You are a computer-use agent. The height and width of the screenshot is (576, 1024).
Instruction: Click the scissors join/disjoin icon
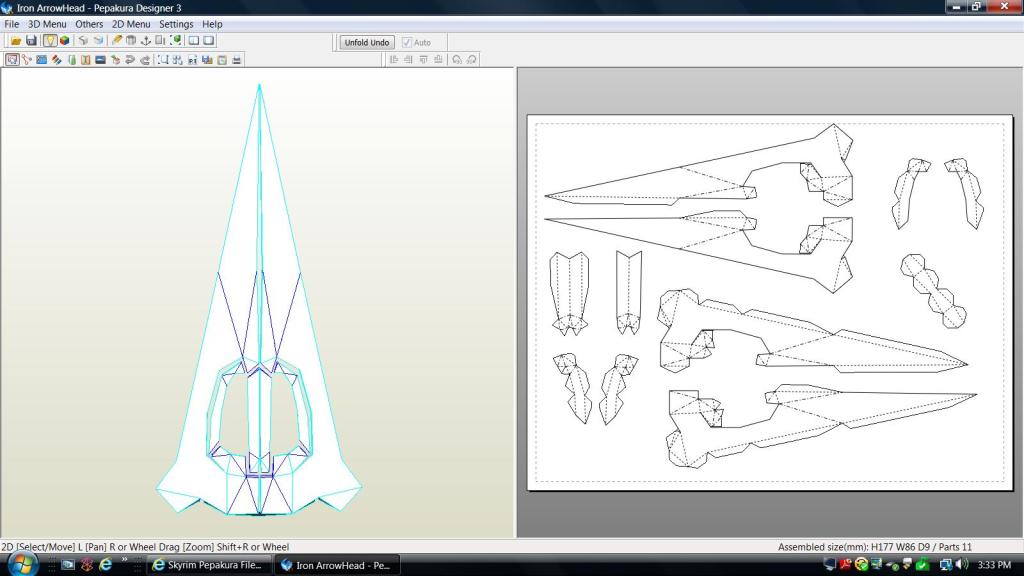27,59
